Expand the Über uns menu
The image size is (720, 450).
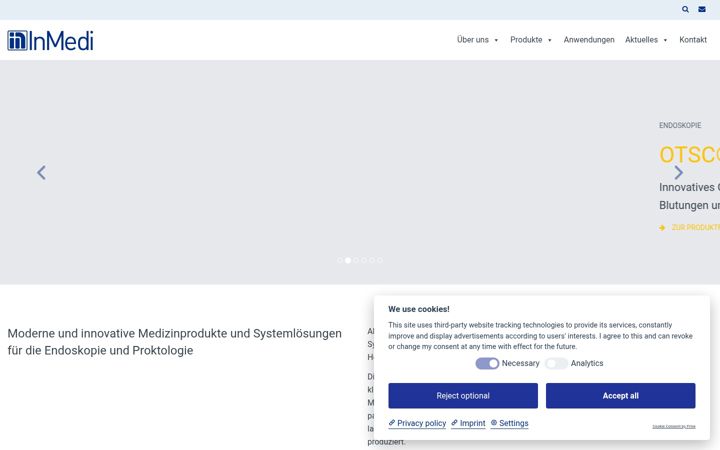tap(478, 40)
